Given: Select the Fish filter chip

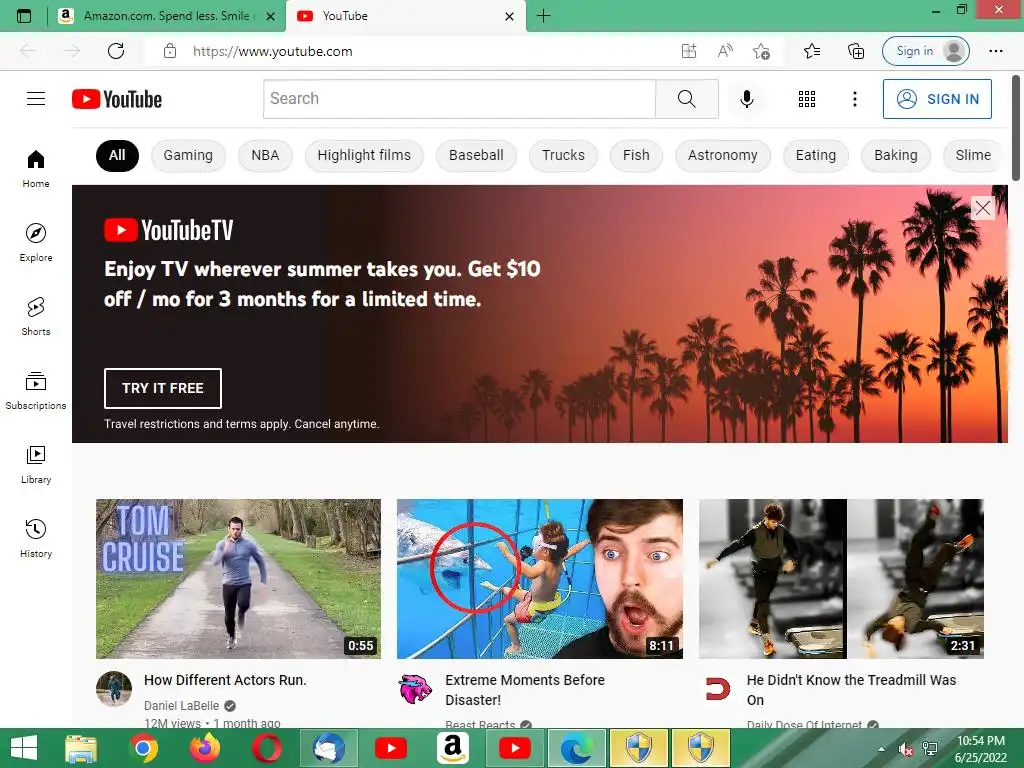Looking at the screenshot, I should pyautogui.click(x=636, y=155).
